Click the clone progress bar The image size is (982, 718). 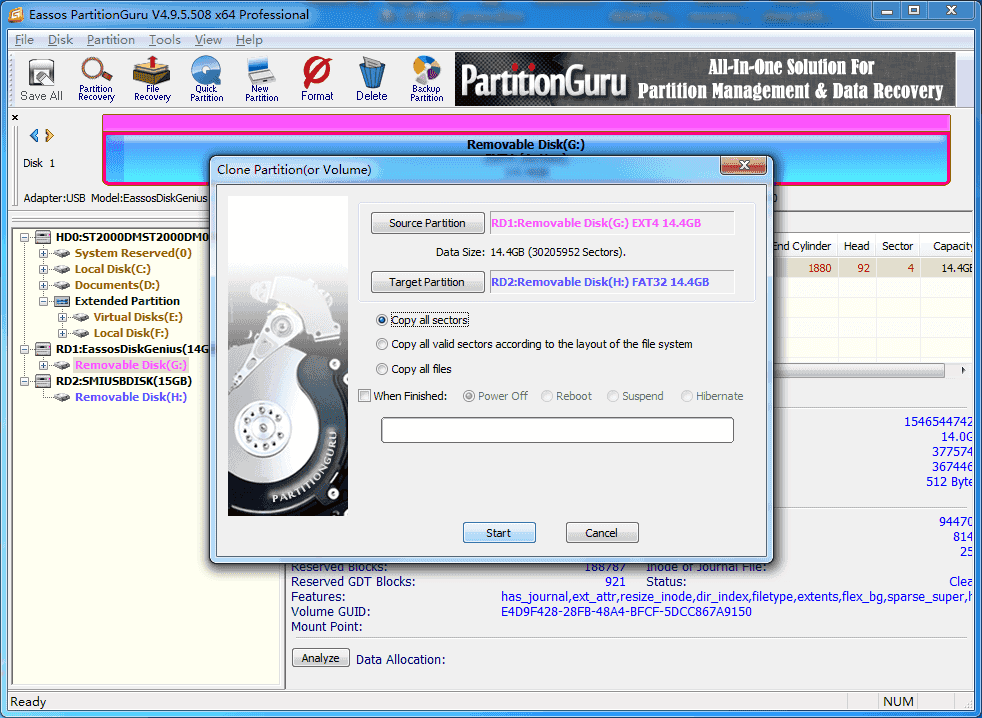(557, 430)
